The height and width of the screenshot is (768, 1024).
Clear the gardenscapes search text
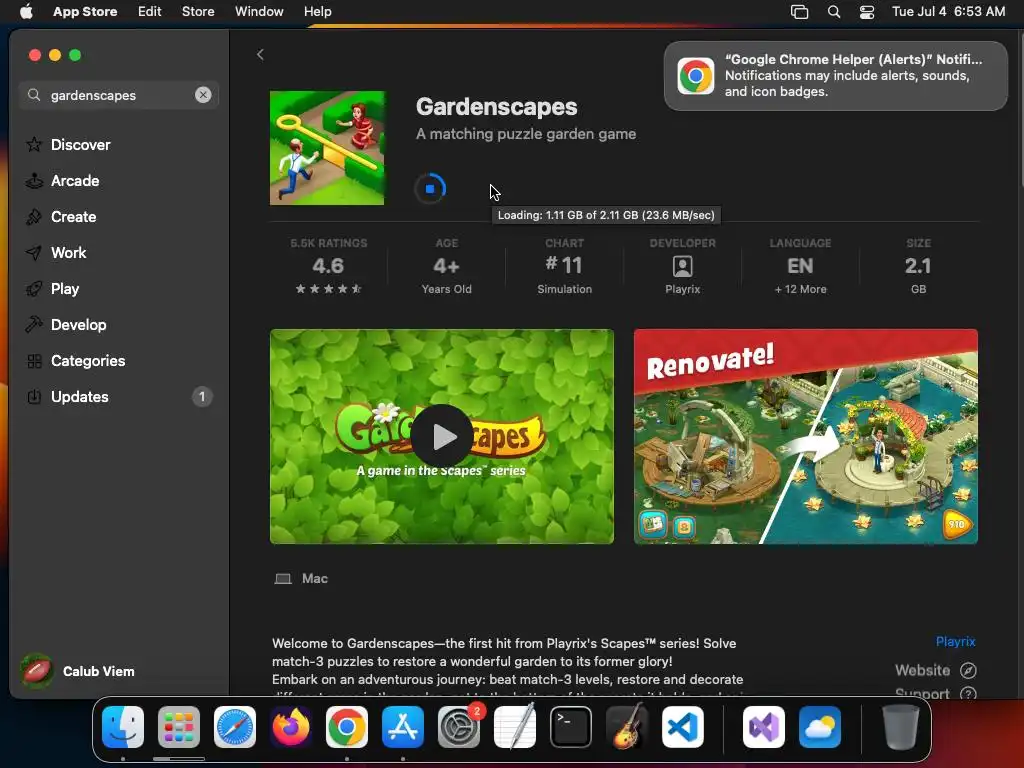pos(203,95)
